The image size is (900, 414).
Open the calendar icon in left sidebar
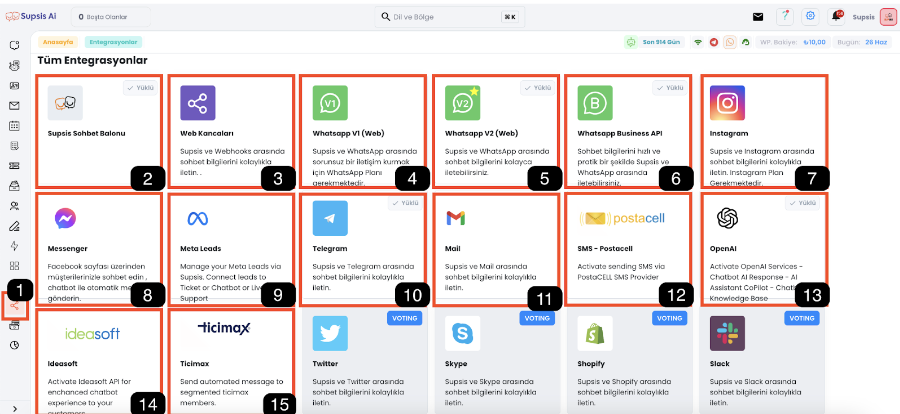pos(14,125)
